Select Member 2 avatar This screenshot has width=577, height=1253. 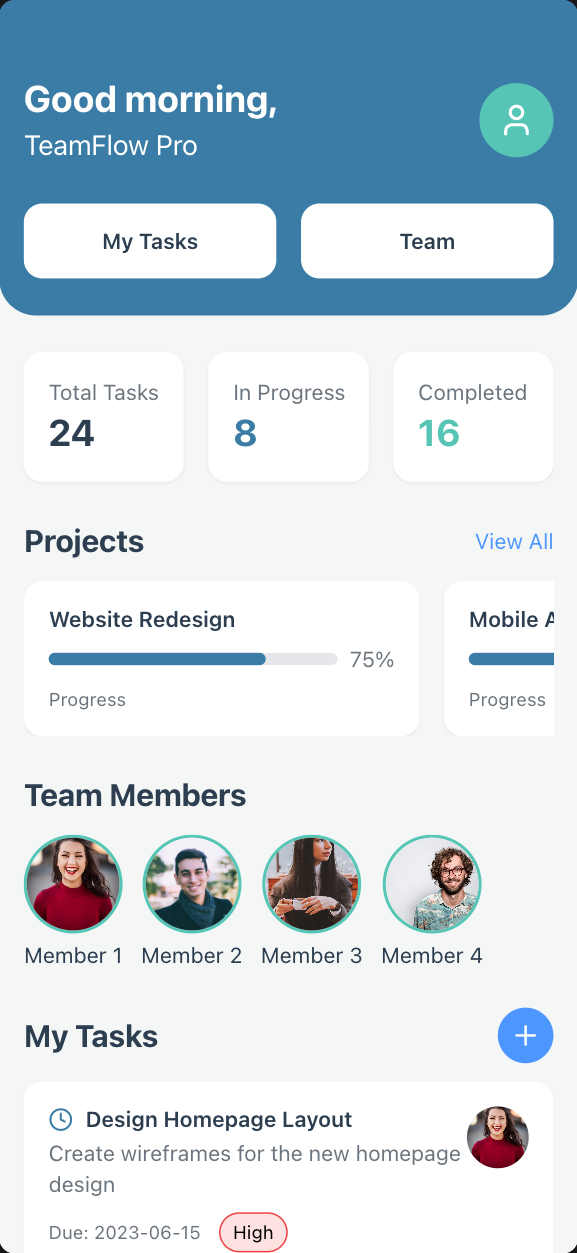pos(192,884)
